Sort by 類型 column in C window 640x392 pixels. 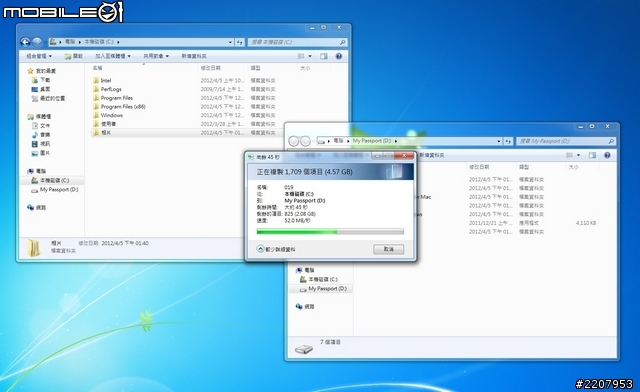(x=256, y=68)
